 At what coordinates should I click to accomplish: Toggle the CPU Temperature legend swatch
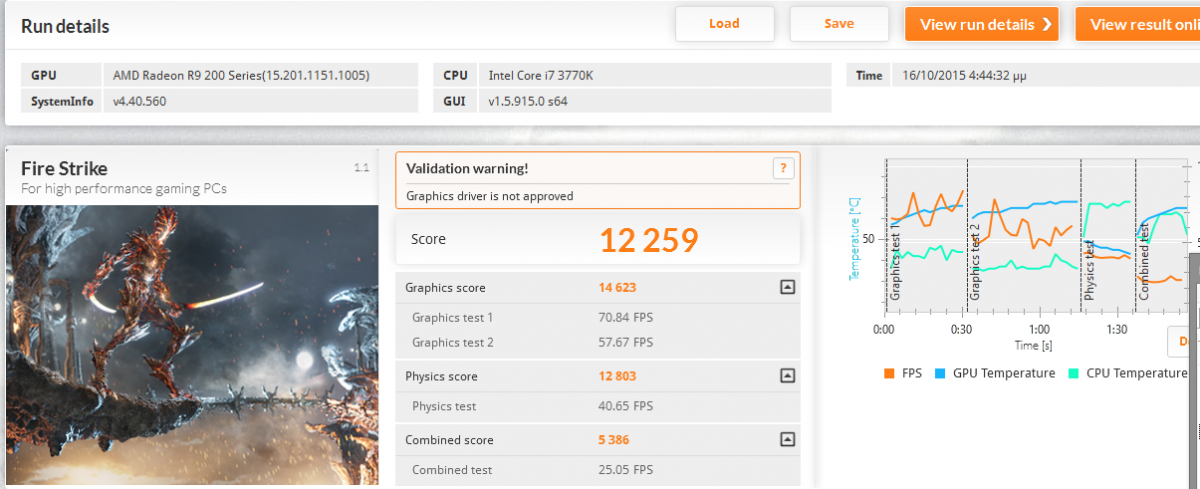point(1073,373)
